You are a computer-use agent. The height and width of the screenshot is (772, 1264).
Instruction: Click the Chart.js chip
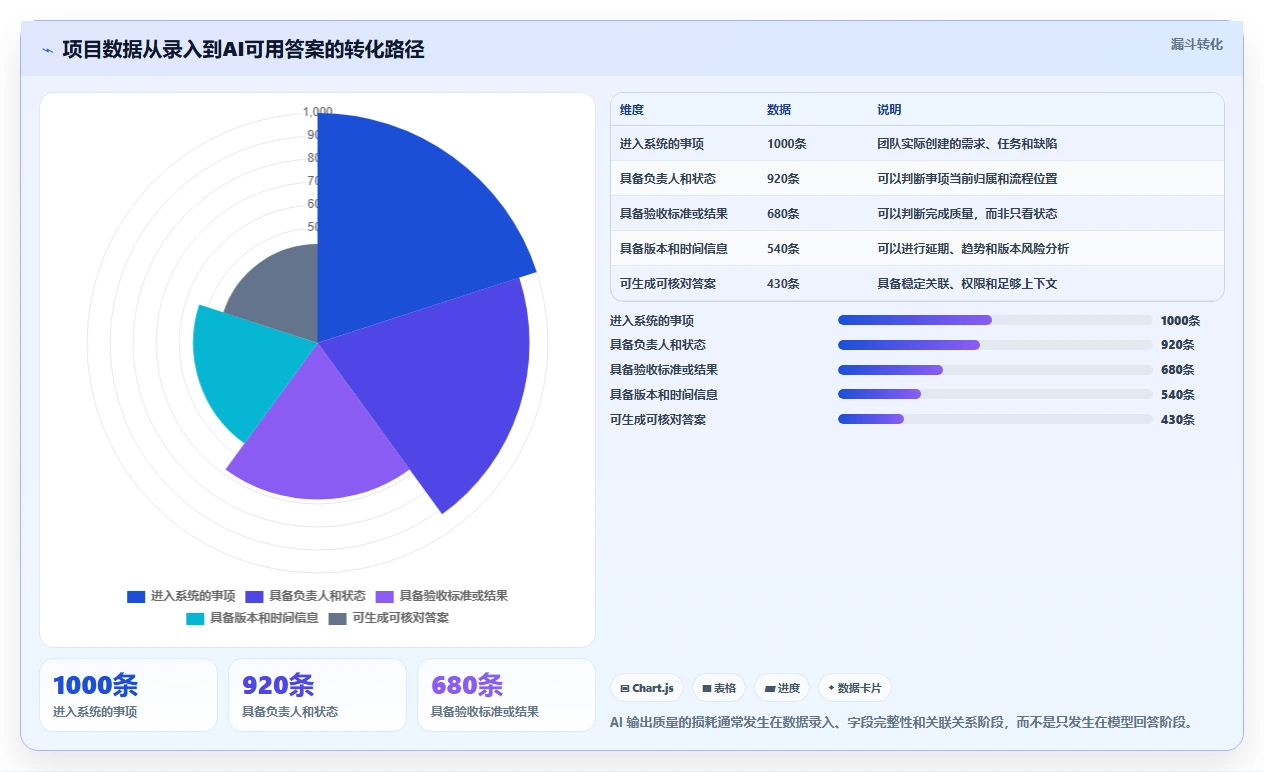tap(647, 688)
